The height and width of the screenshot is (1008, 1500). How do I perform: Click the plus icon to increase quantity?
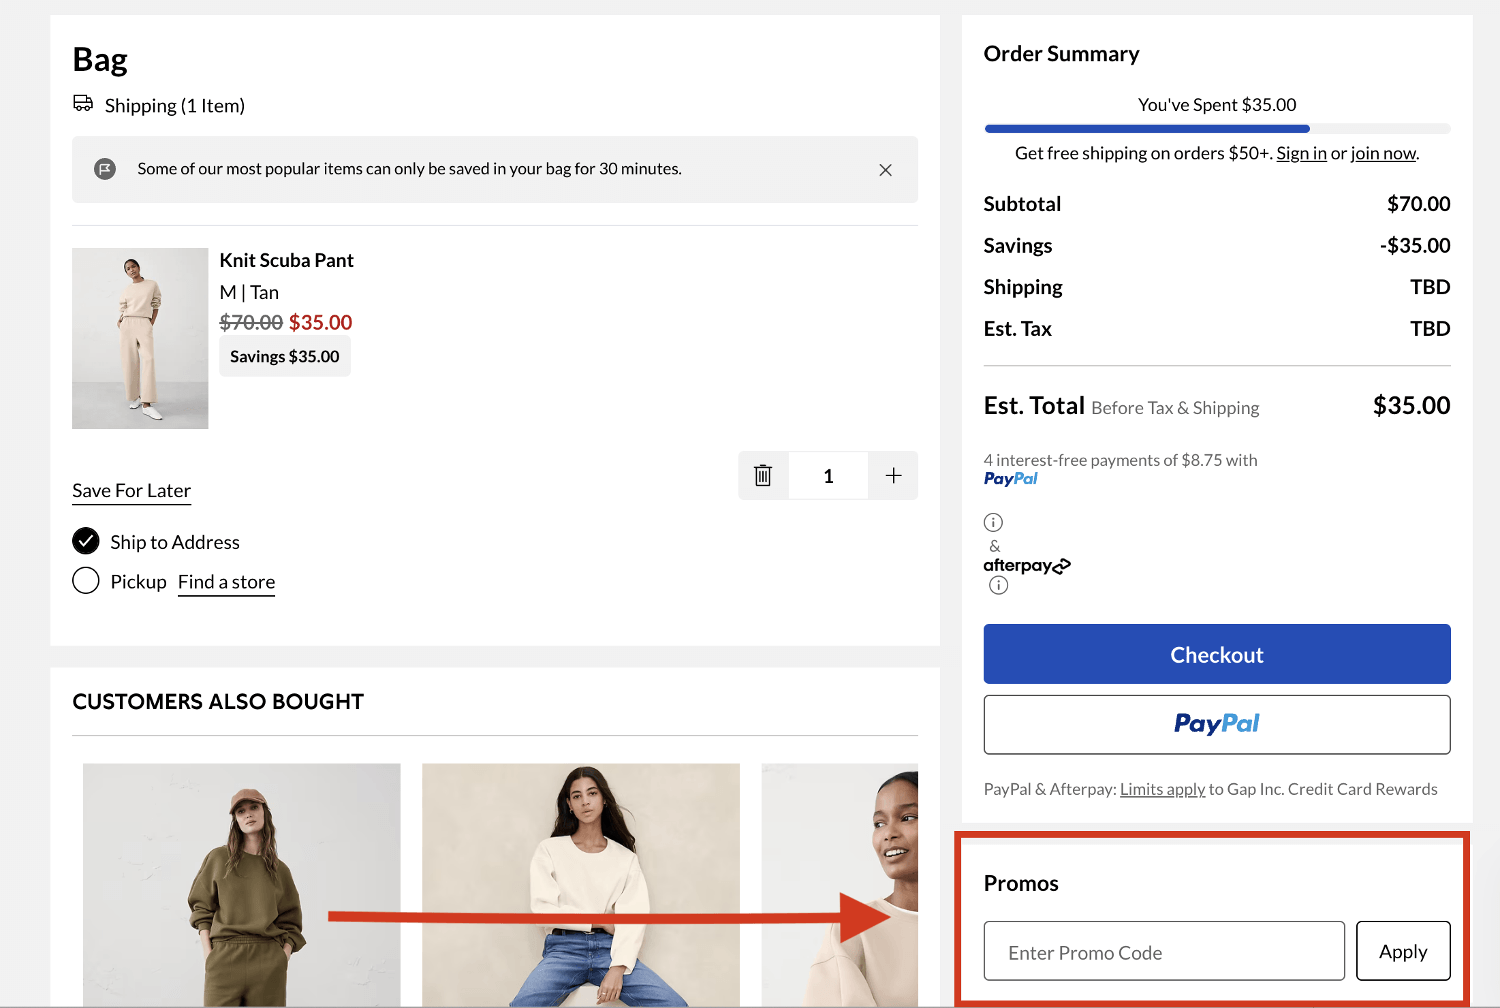pos(892,475)
